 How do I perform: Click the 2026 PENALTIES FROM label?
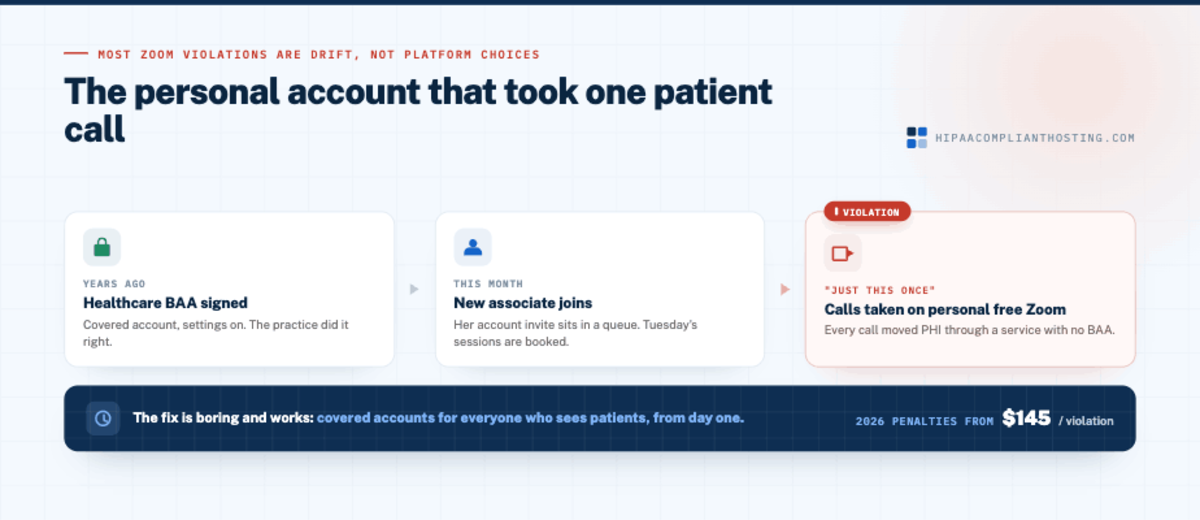(x=925, y=421)
